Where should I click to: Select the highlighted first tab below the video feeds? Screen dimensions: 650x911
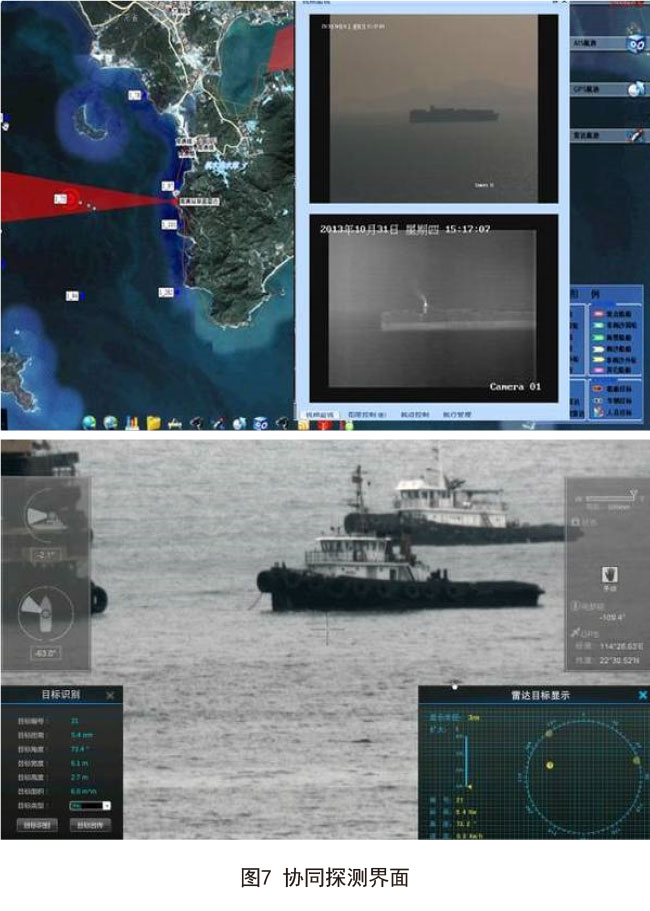click(x=320, y=415)
